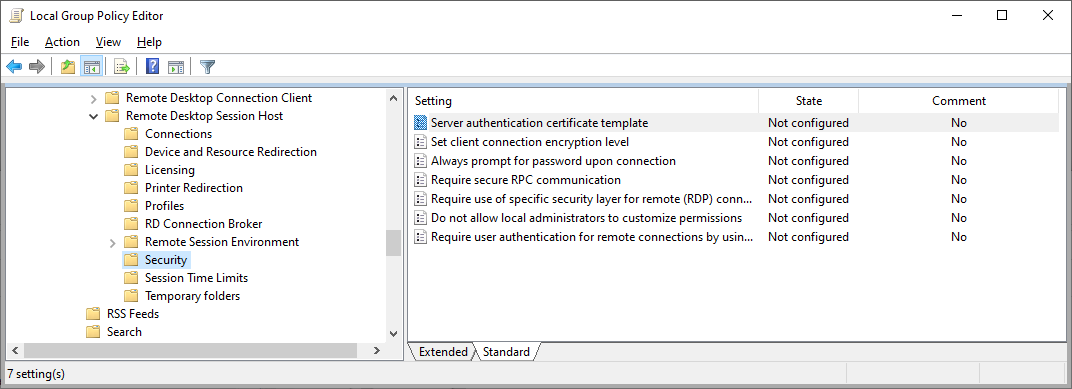Click the Up one level folder icon
Image resolution: width=1072 pixels, height=389 pixels.
point(68,66)
